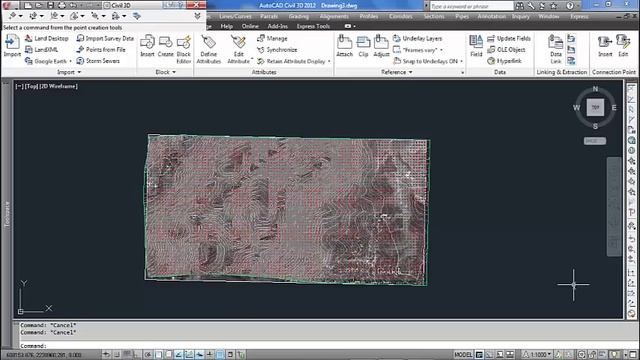Open the Pipes menu
640x360 pixels.
(x=462, y=16)
